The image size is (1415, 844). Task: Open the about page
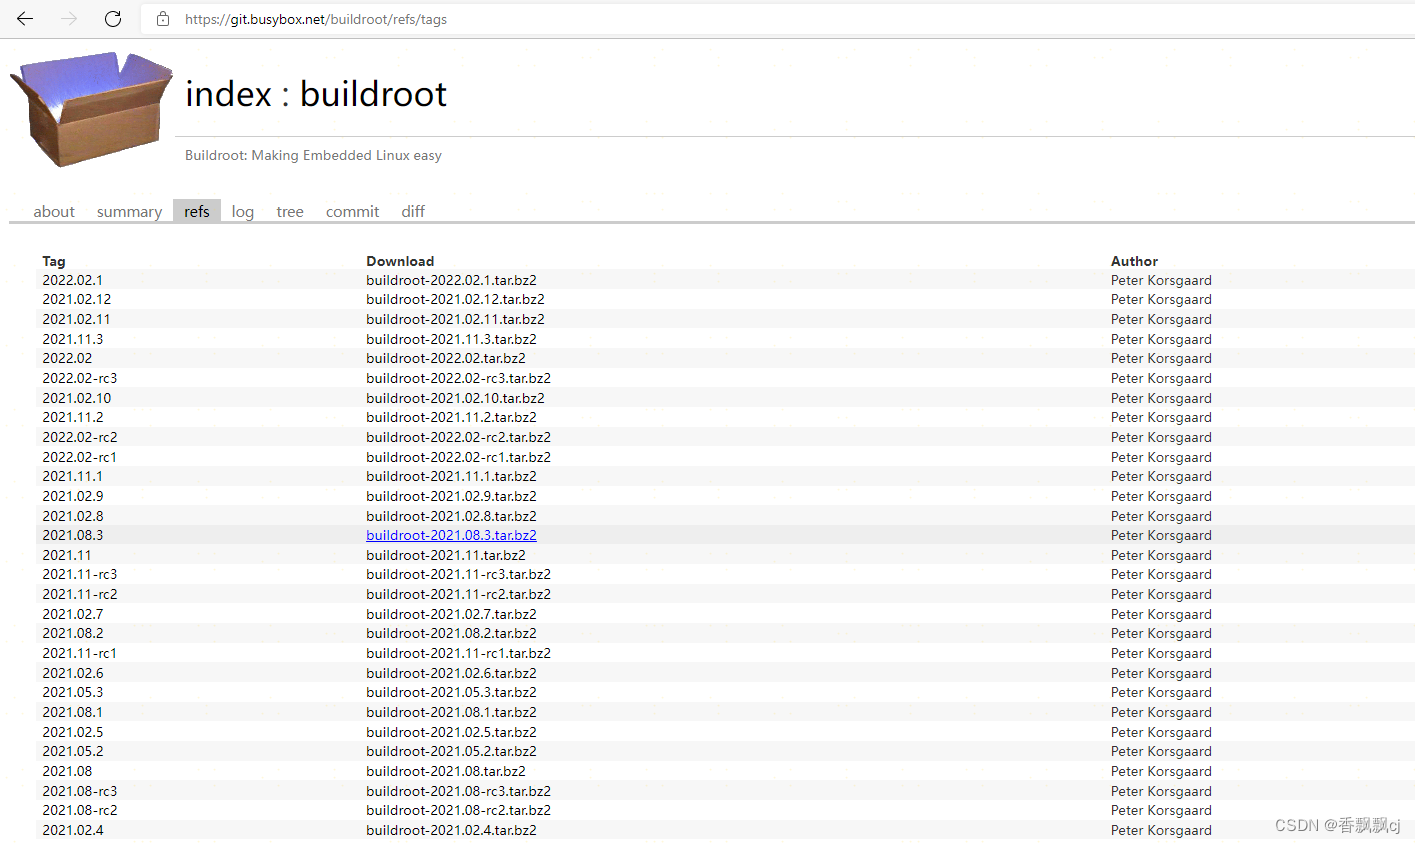point(53,211)
